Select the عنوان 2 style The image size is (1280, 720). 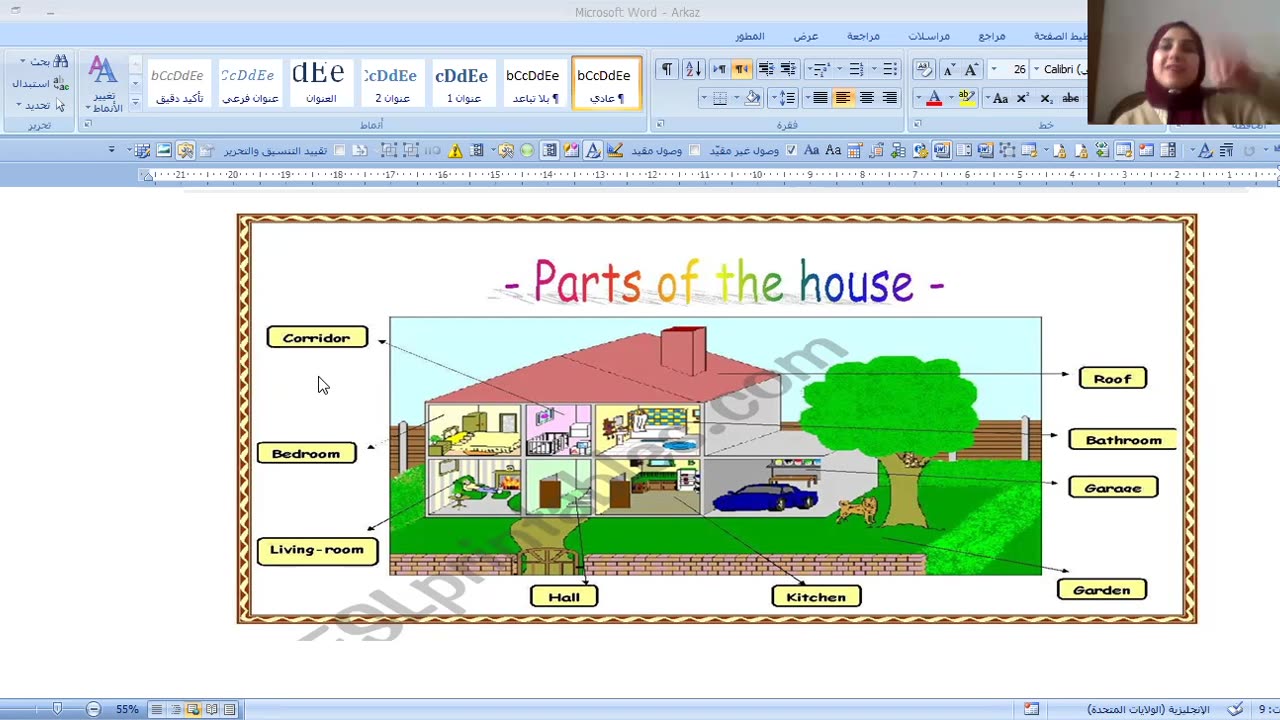pos(391,84)
